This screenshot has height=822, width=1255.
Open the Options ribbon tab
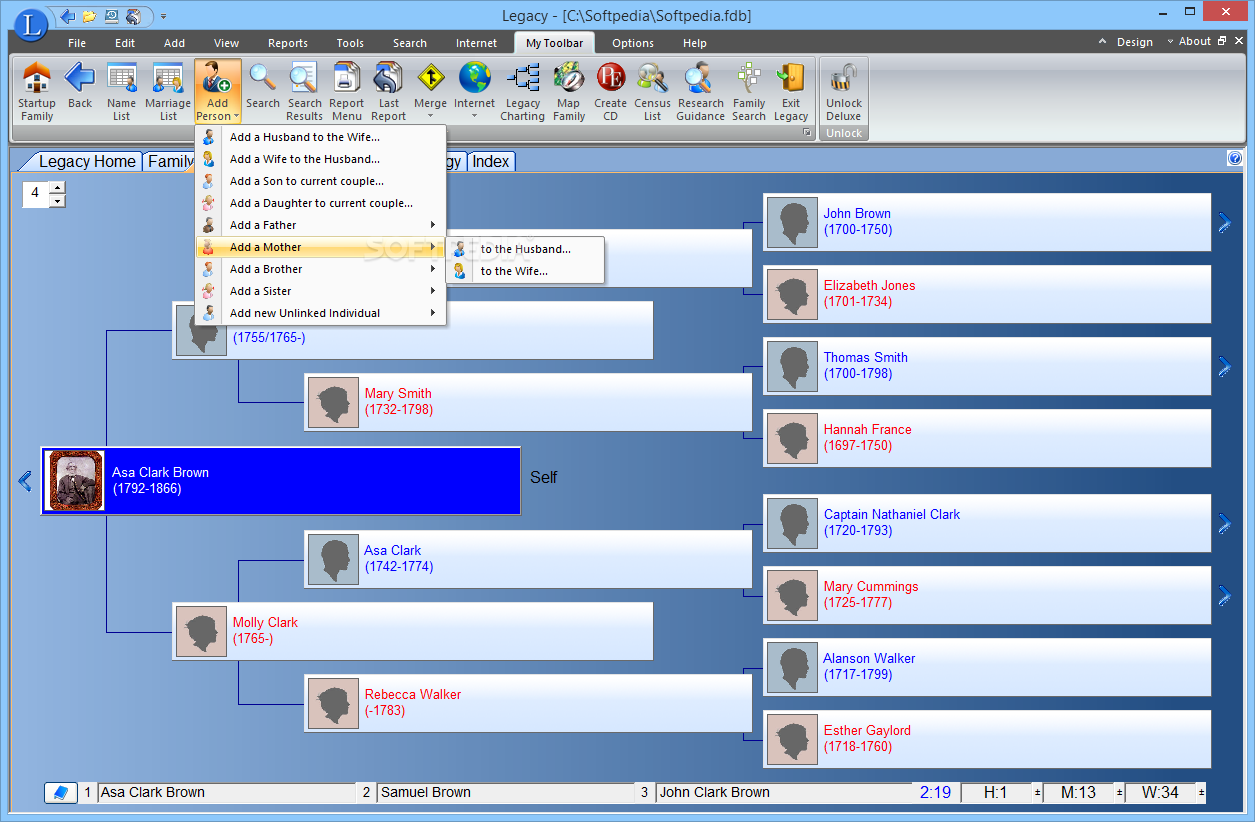coord(633,43)
